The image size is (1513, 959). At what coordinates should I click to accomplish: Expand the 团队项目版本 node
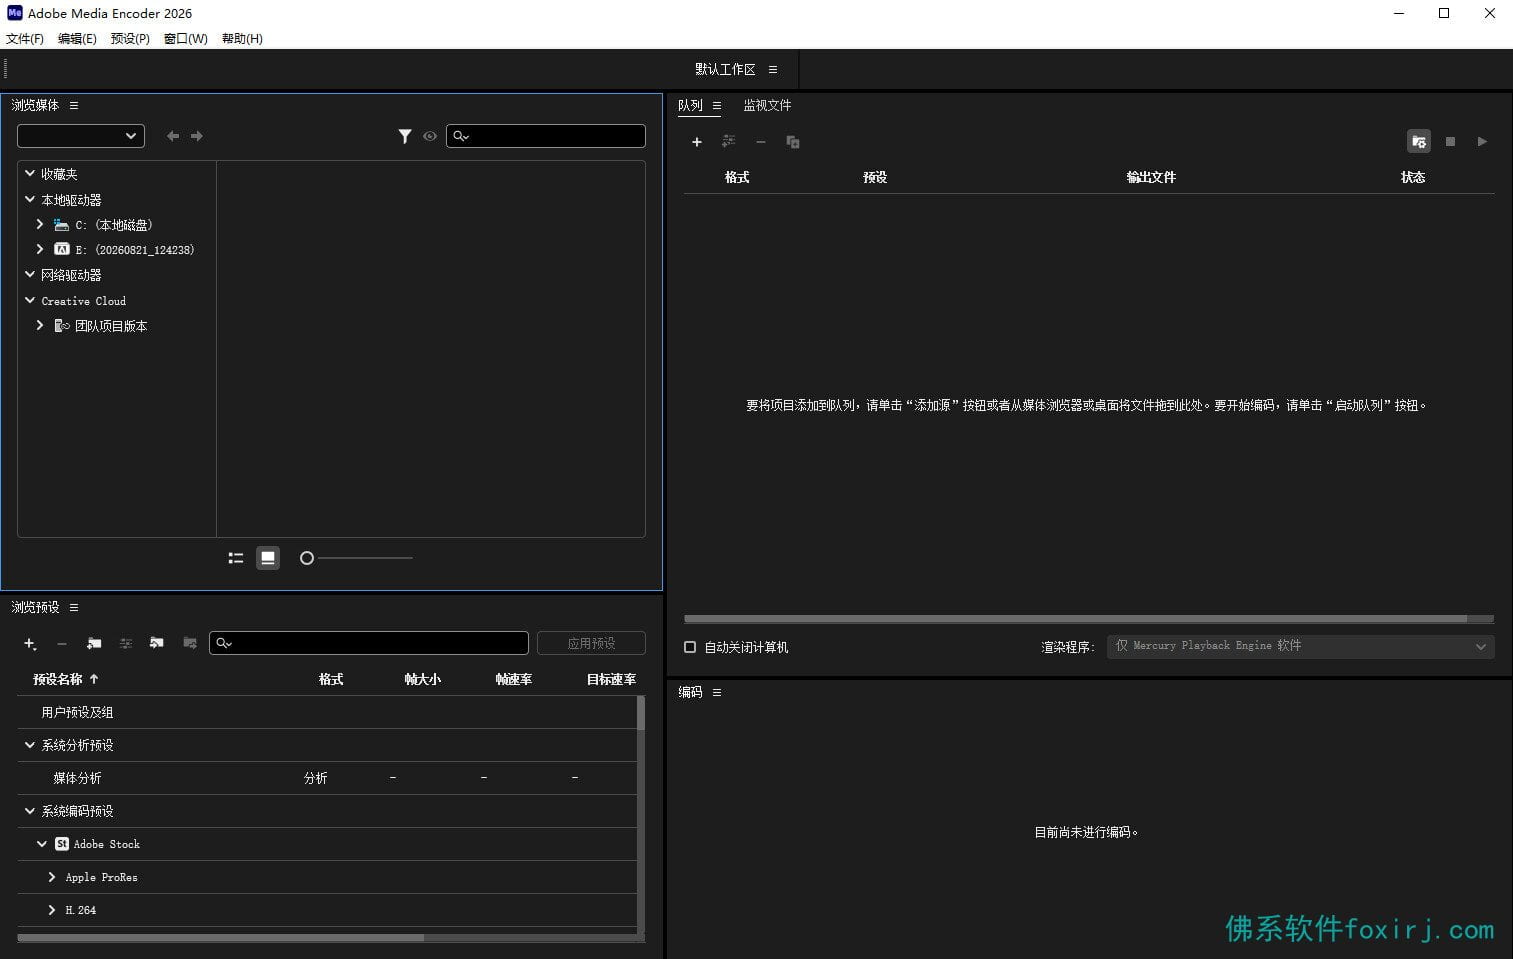(x=40, y=326)
